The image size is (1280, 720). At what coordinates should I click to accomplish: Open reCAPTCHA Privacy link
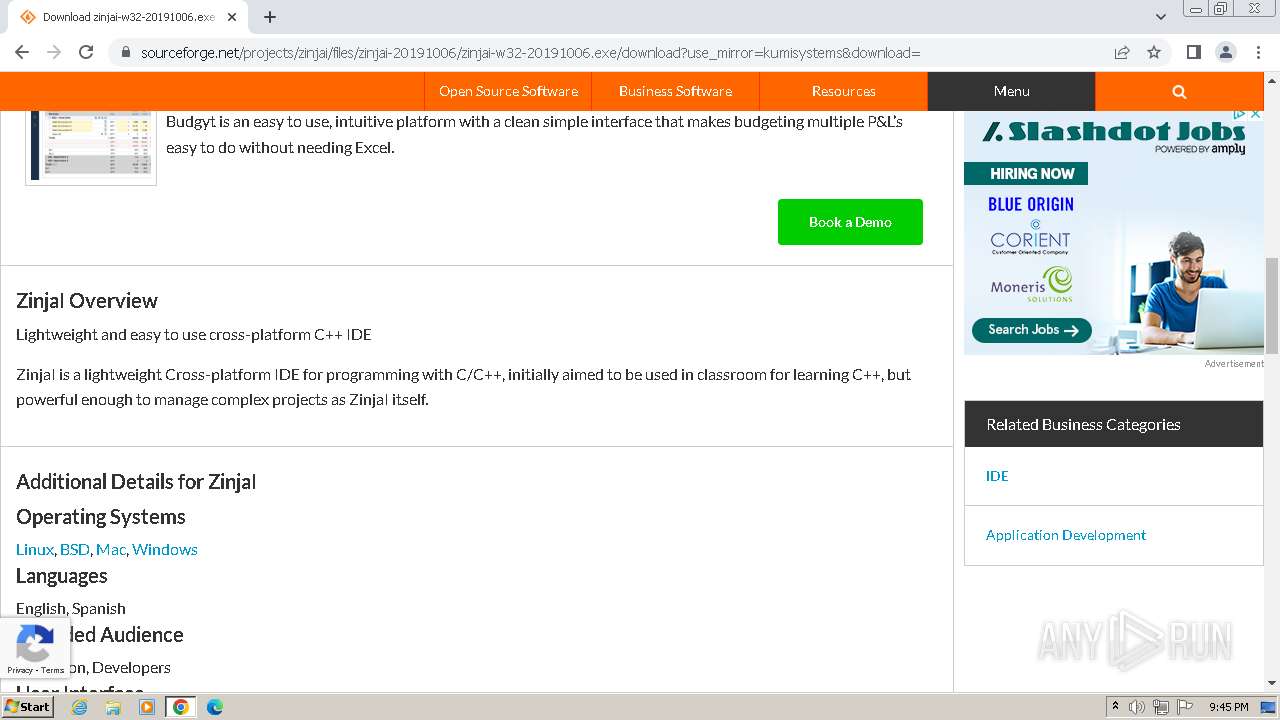coord(20,670)
